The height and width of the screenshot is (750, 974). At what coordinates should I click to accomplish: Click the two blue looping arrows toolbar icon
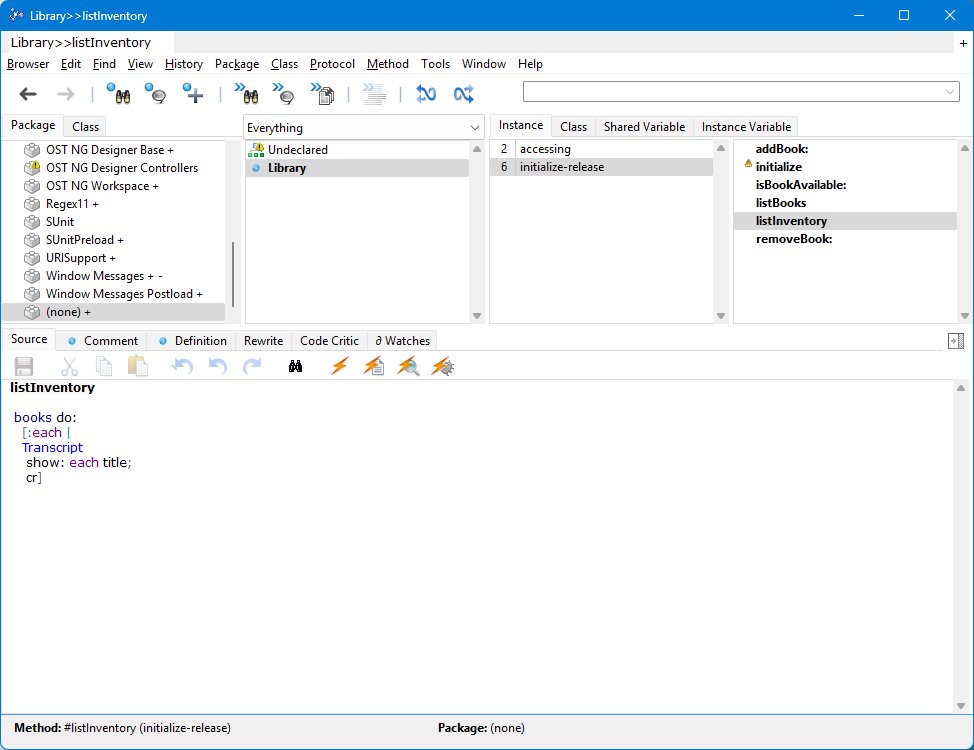[426, 94]
